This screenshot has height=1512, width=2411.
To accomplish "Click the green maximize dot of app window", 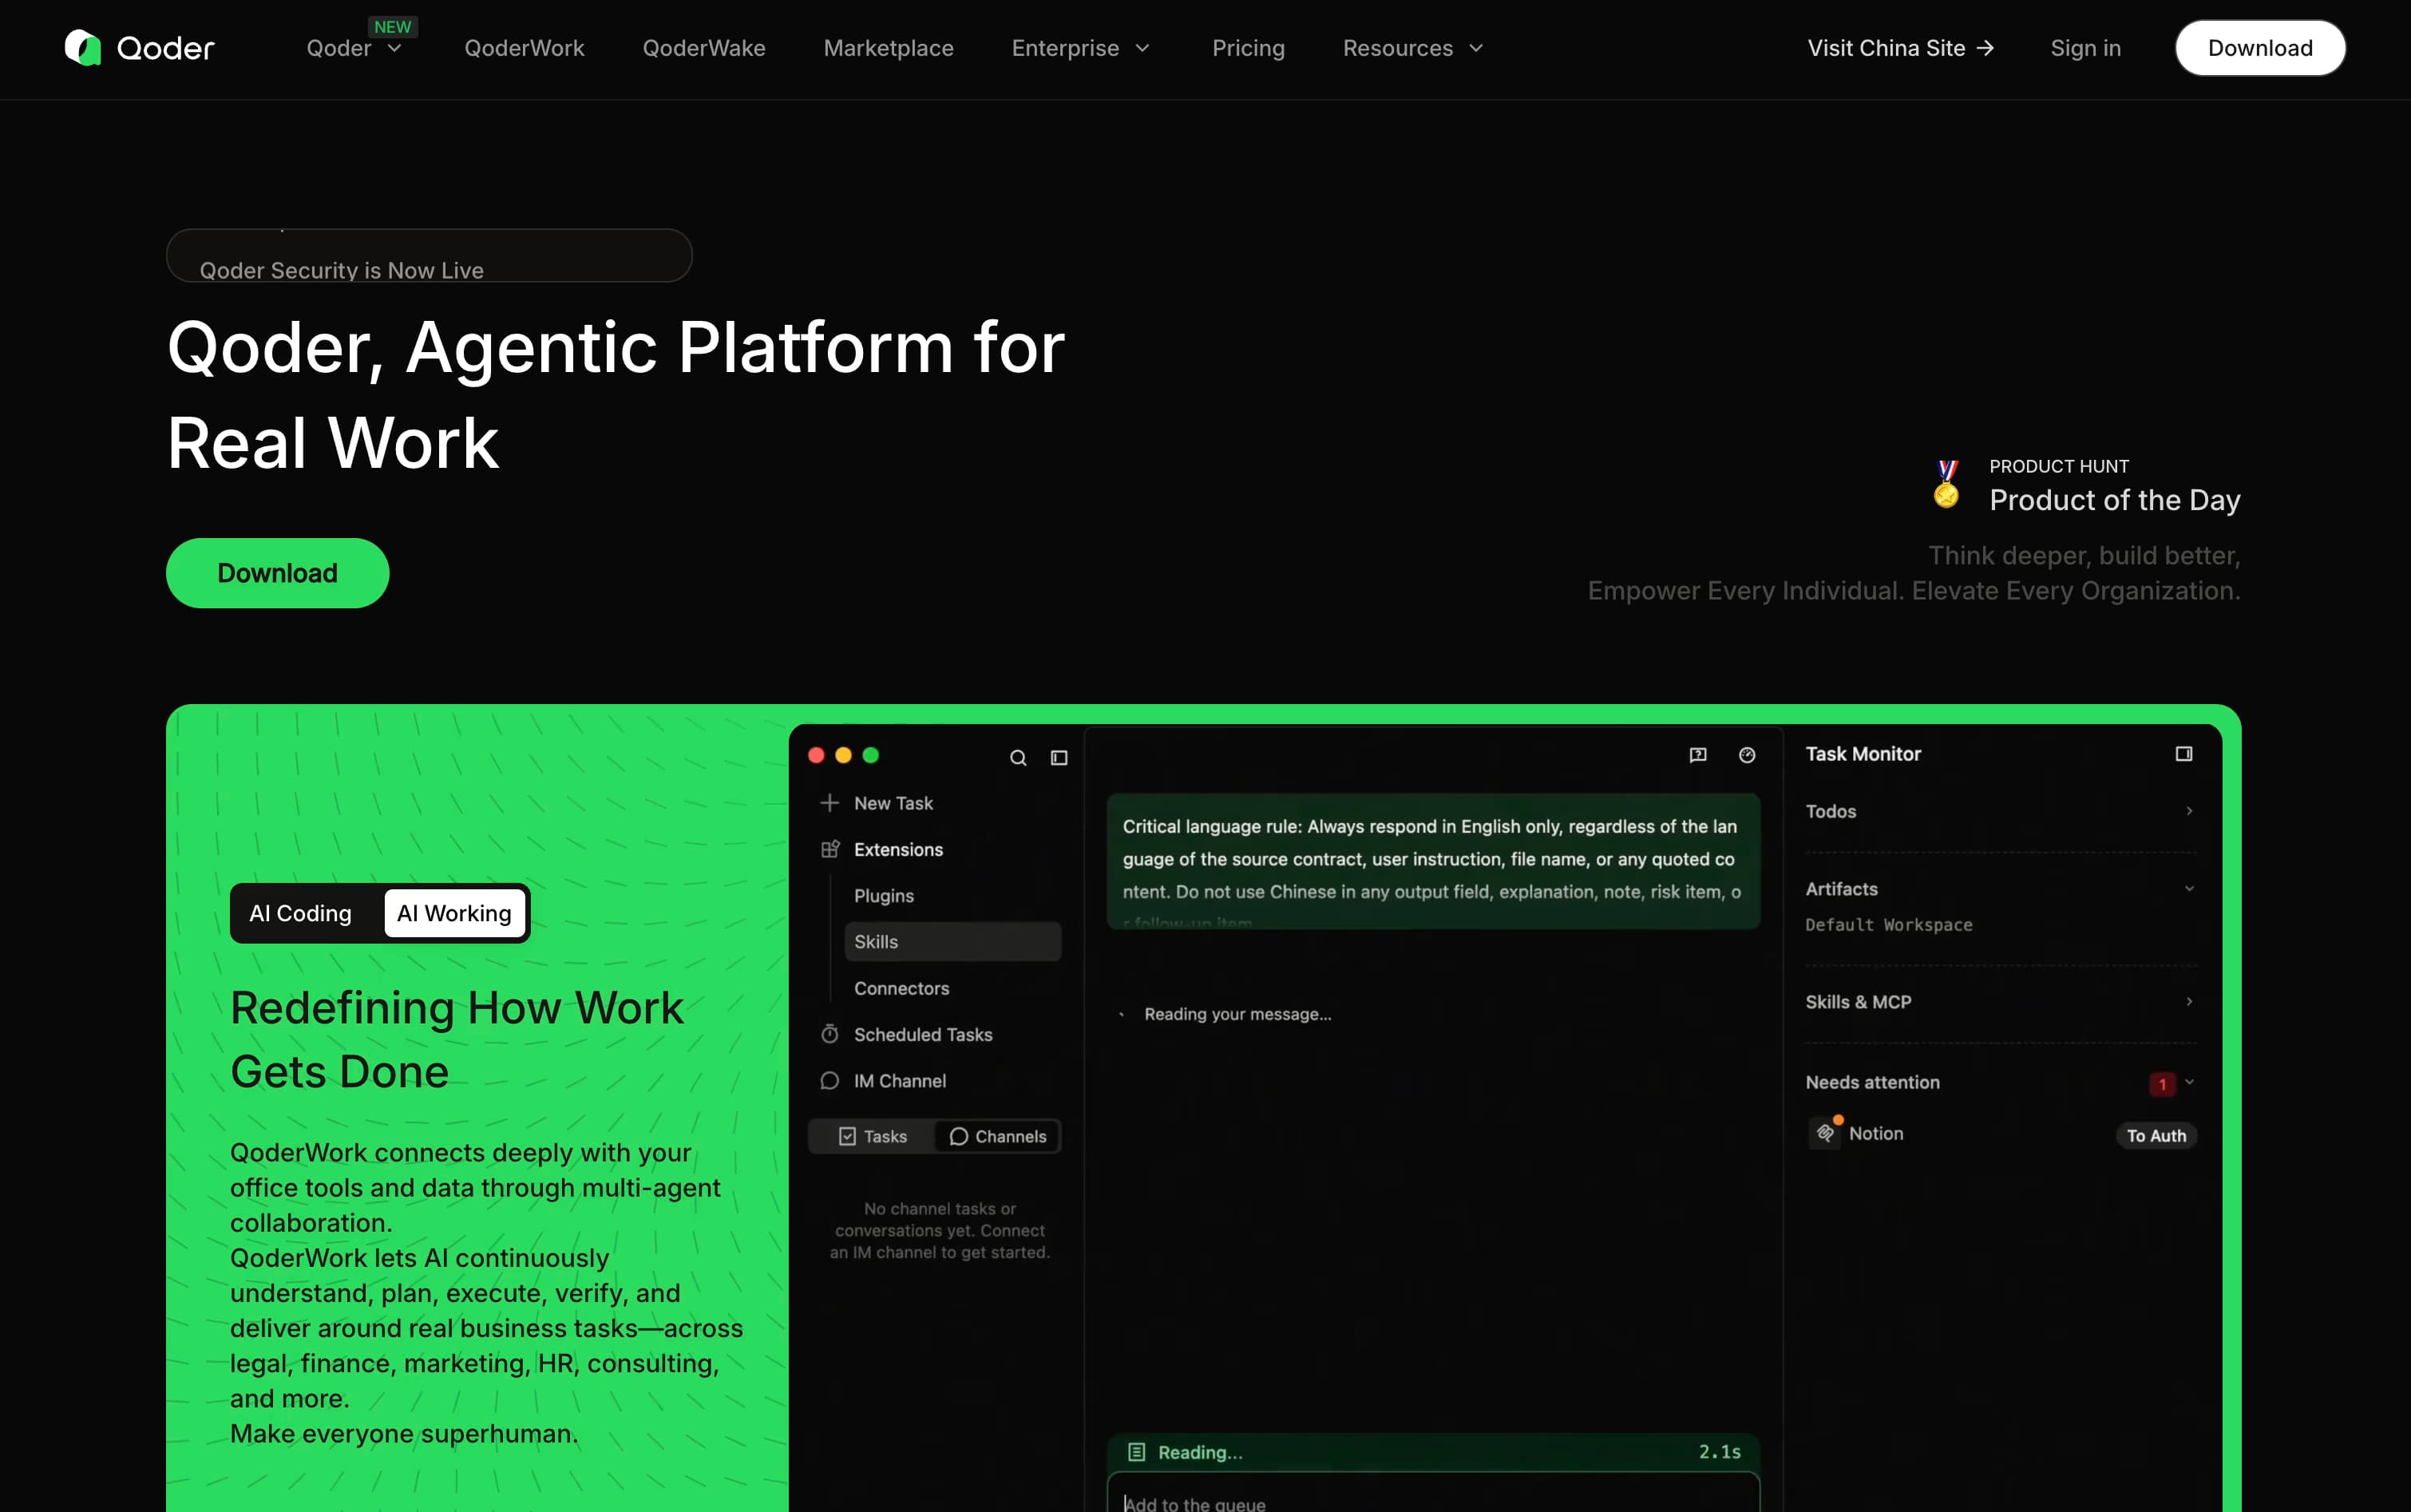I will coord(871,755).
